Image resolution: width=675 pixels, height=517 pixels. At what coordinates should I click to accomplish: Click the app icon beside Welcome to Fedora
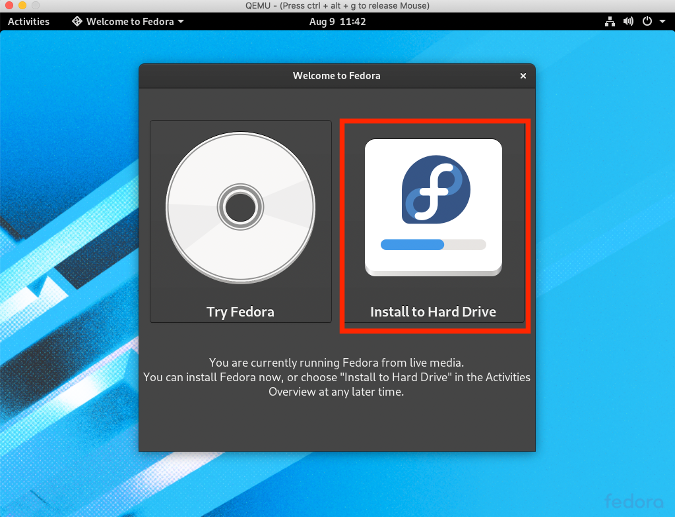click(78, 21)
